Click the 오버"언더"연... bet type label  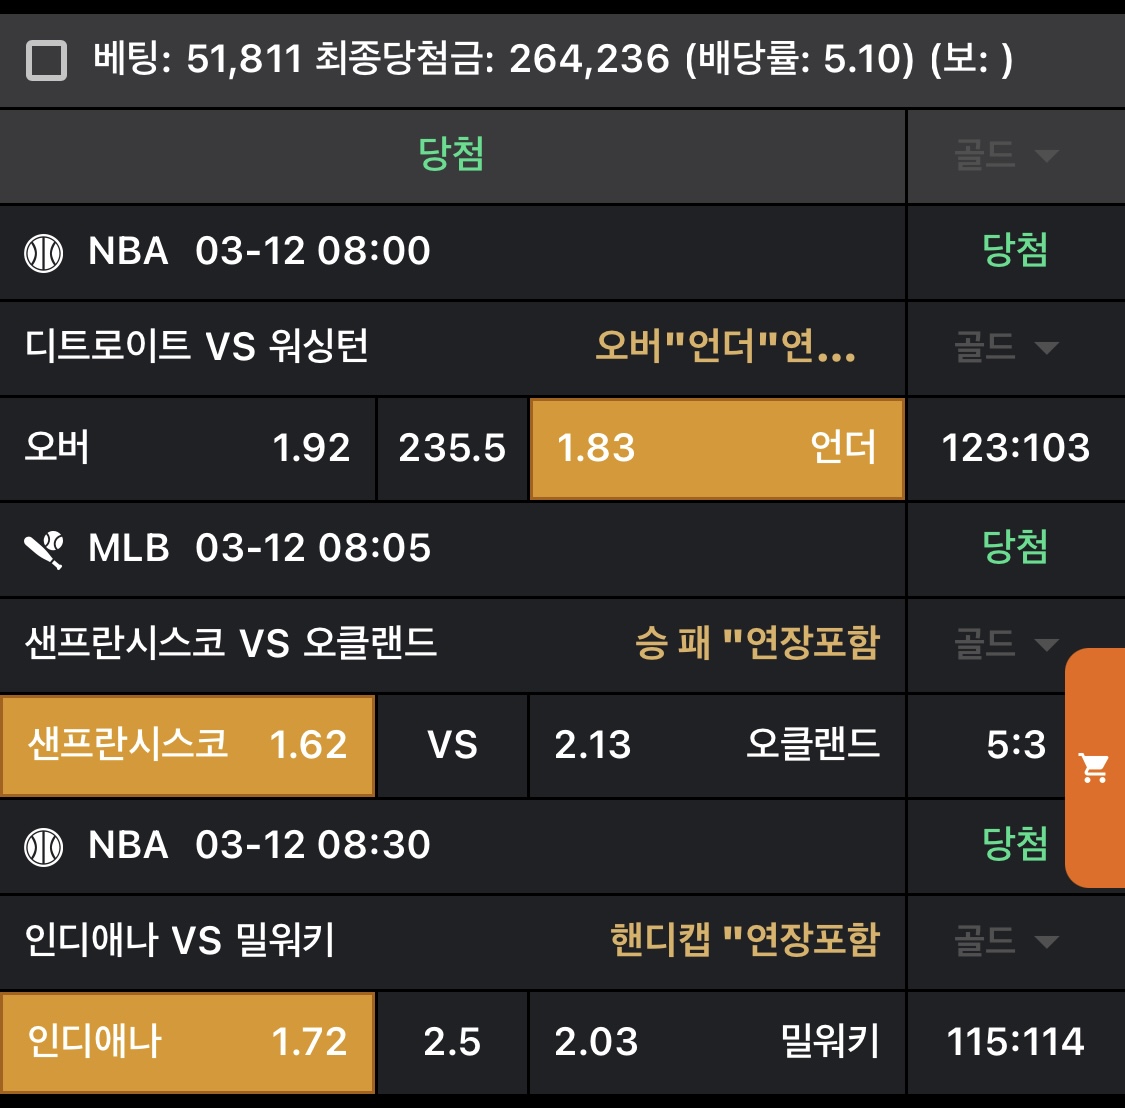(725, 347)
